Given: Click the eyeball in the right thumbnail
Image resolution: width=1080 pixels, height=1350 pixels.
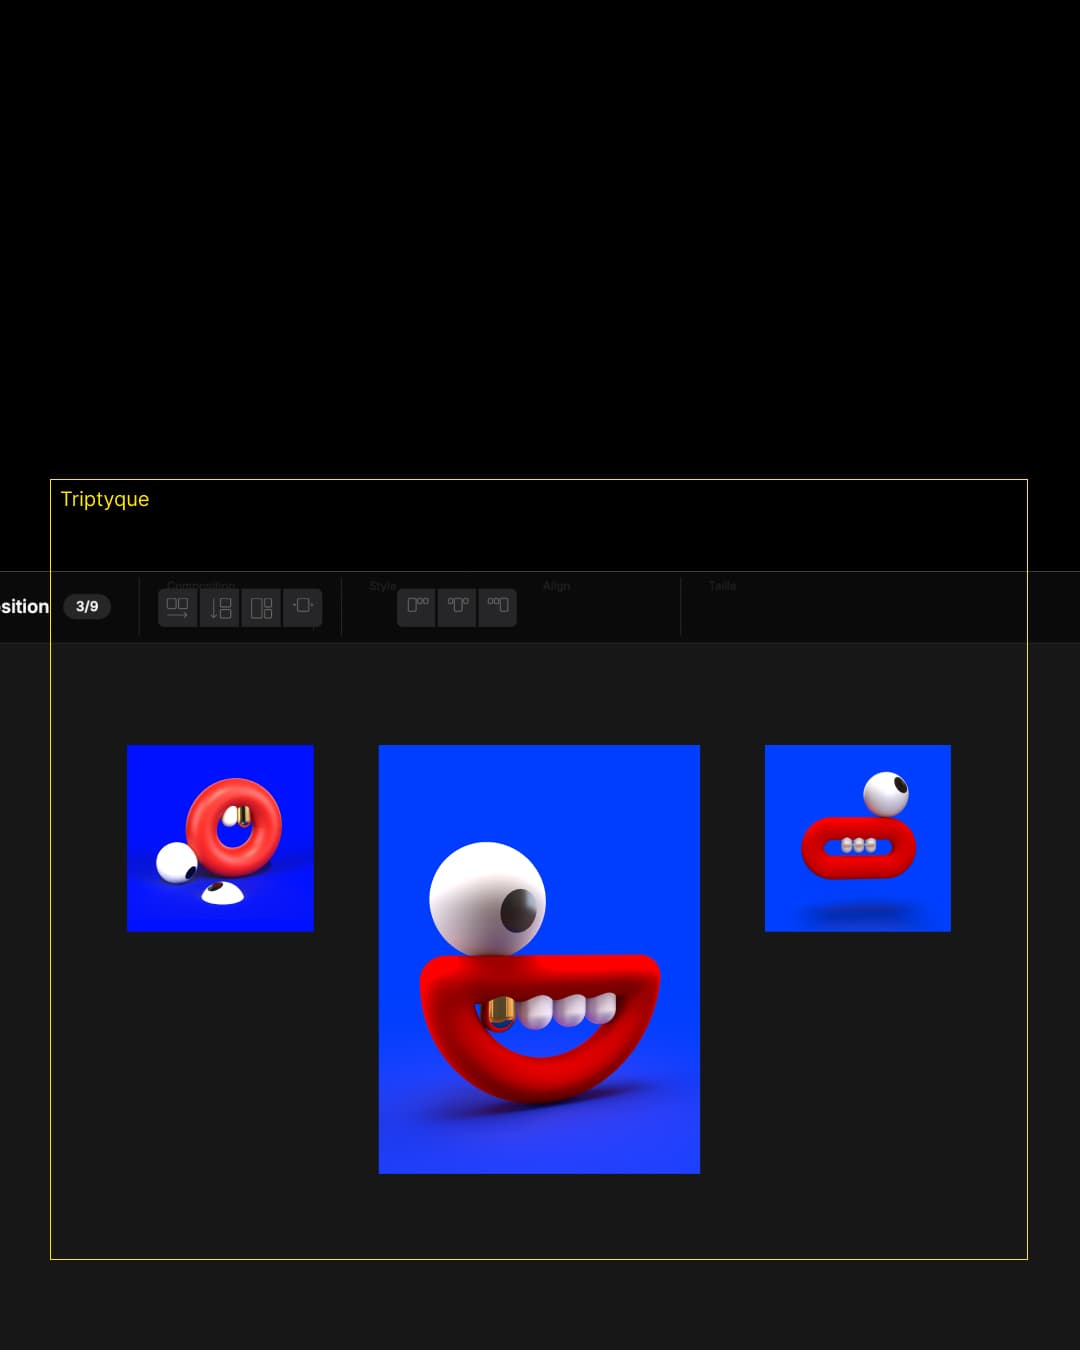Looking at the screenshot, I should [x=886, y=793].
